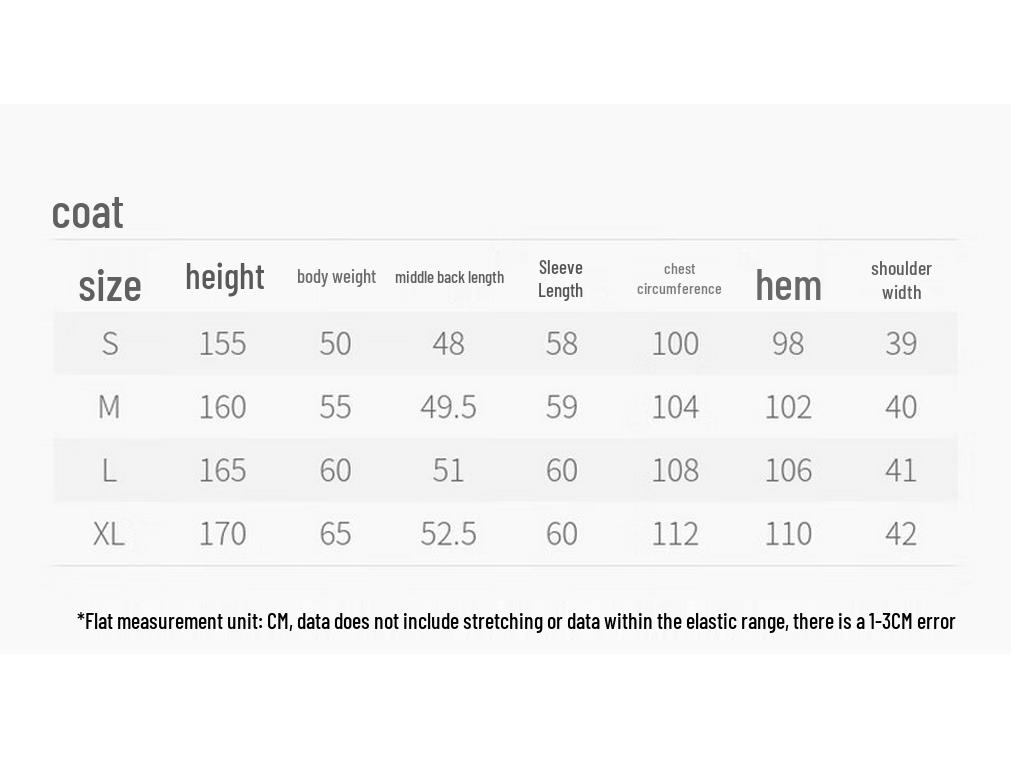Select the 'height' column header
The width and height of the screenshot is (1011, 759).
coord(224,277)
